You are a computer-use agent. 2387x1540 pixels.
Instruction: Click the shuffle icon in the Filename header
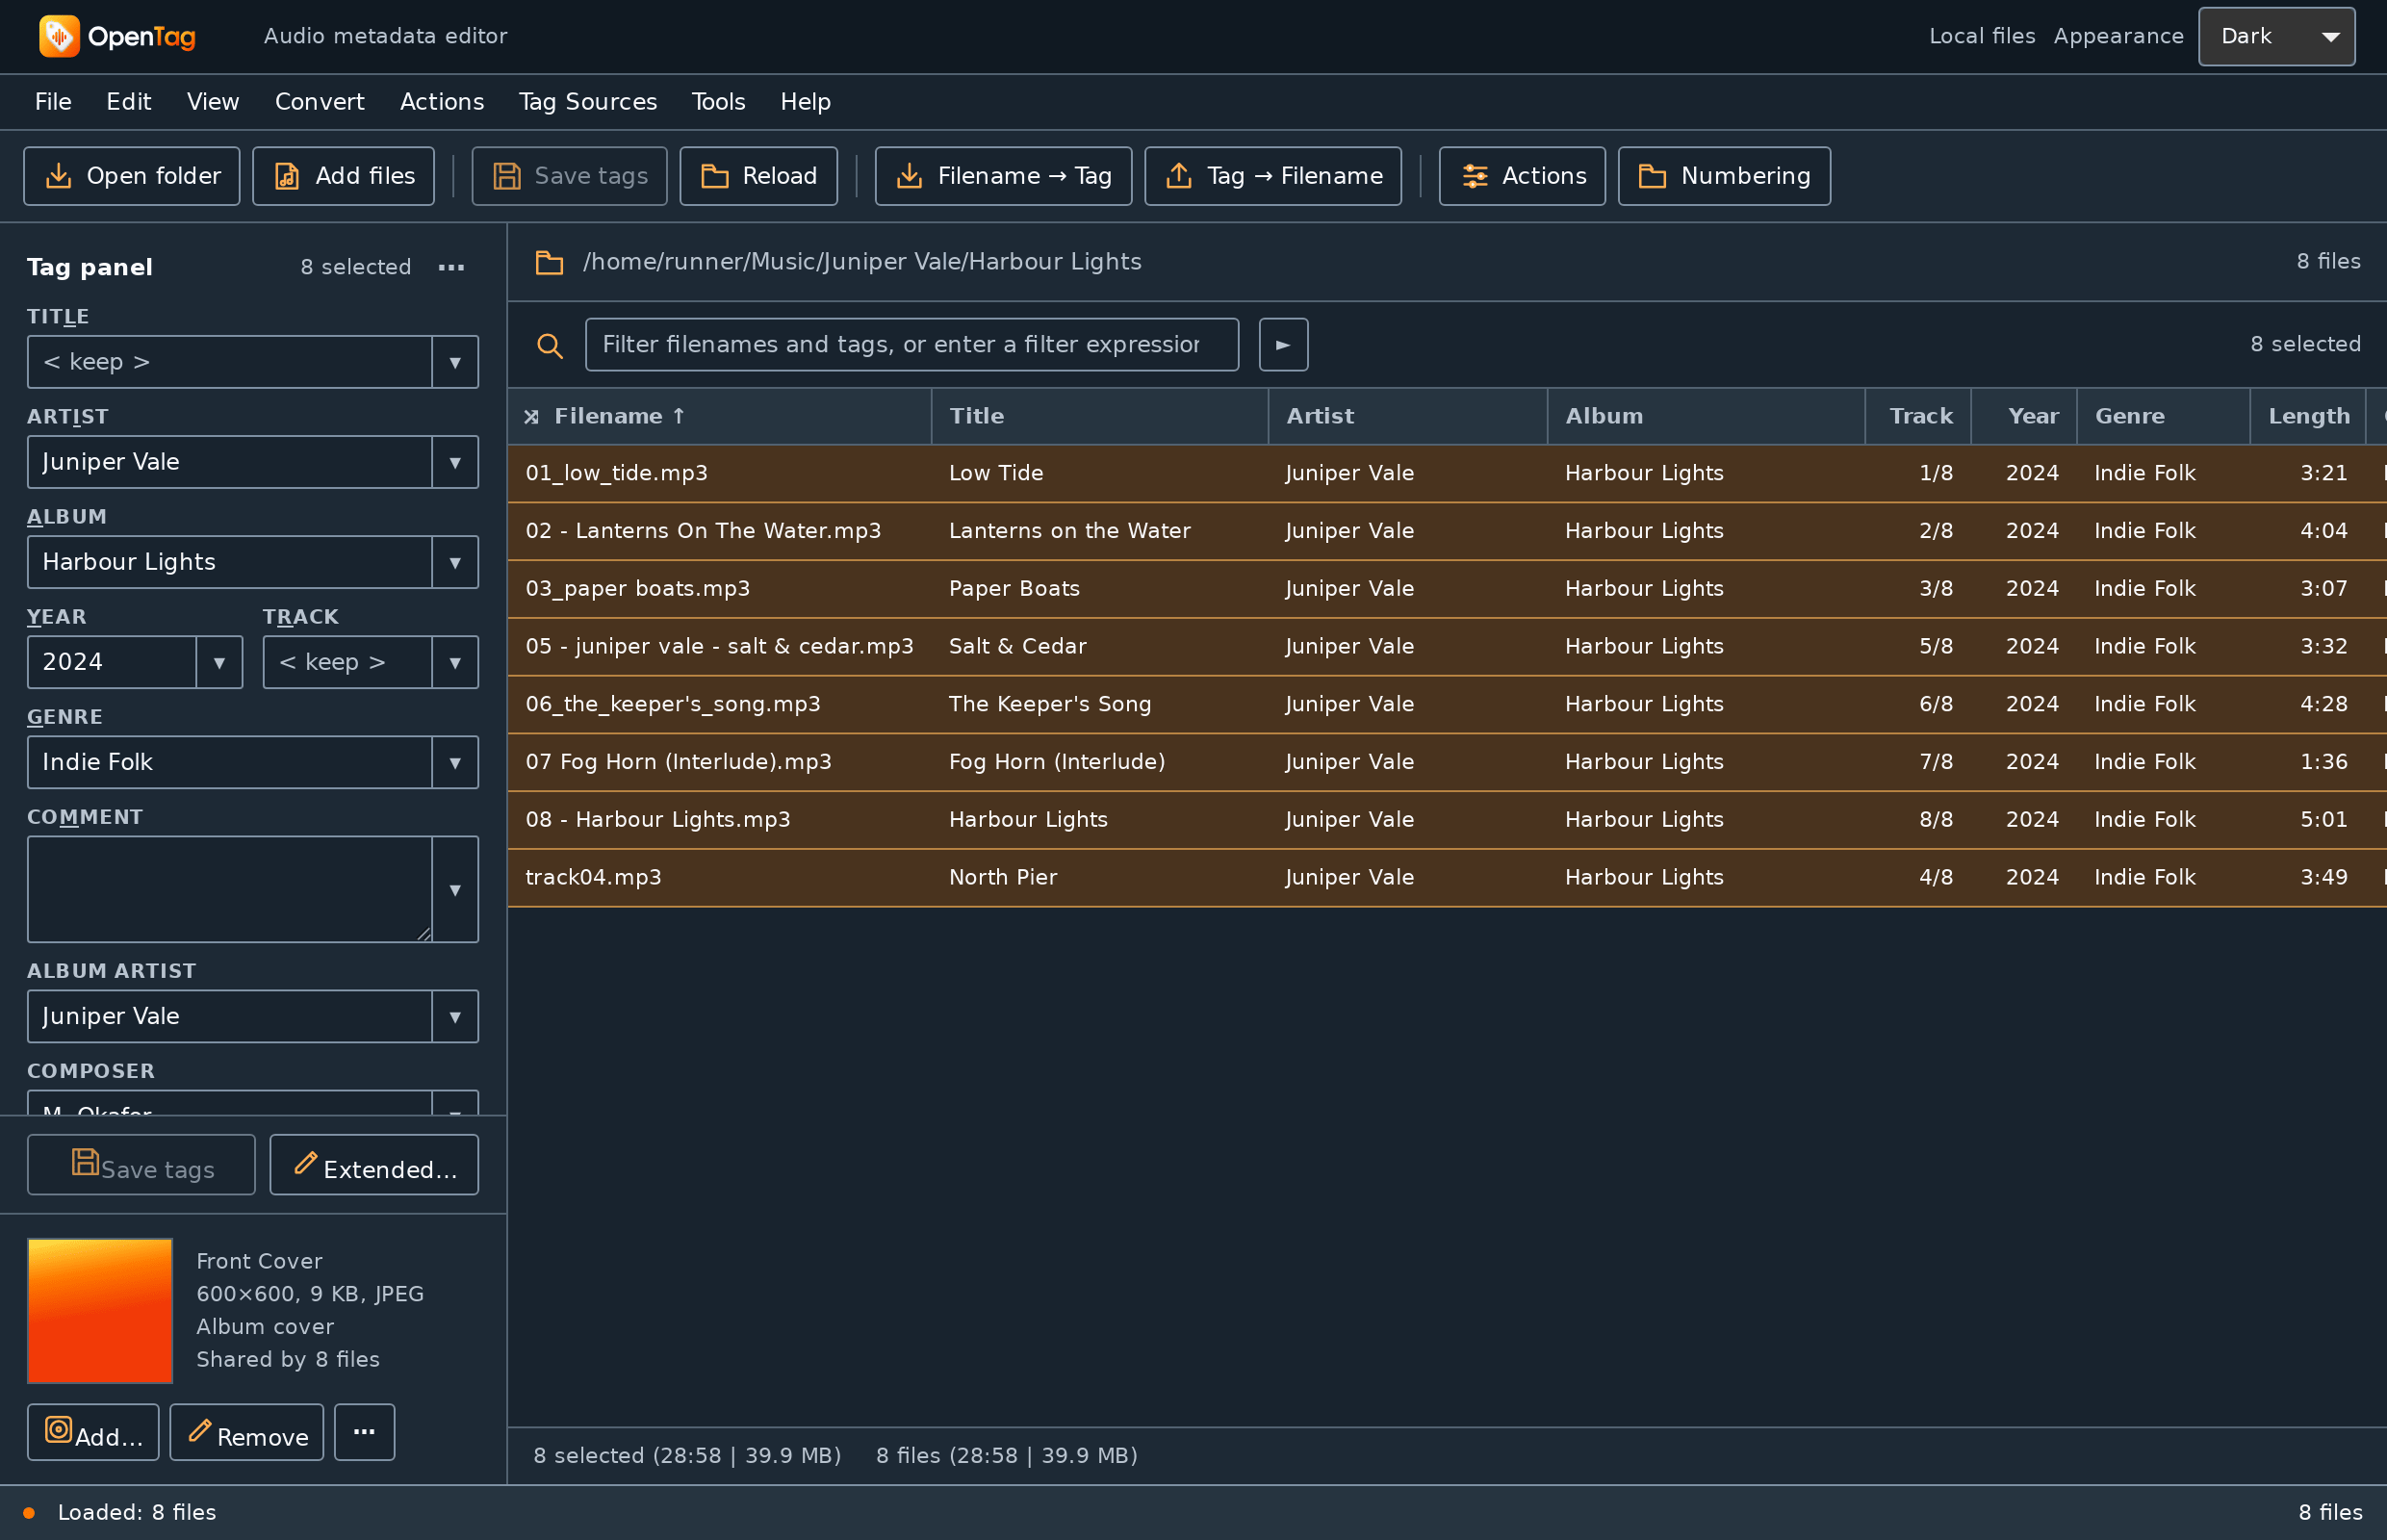(532, 417)
